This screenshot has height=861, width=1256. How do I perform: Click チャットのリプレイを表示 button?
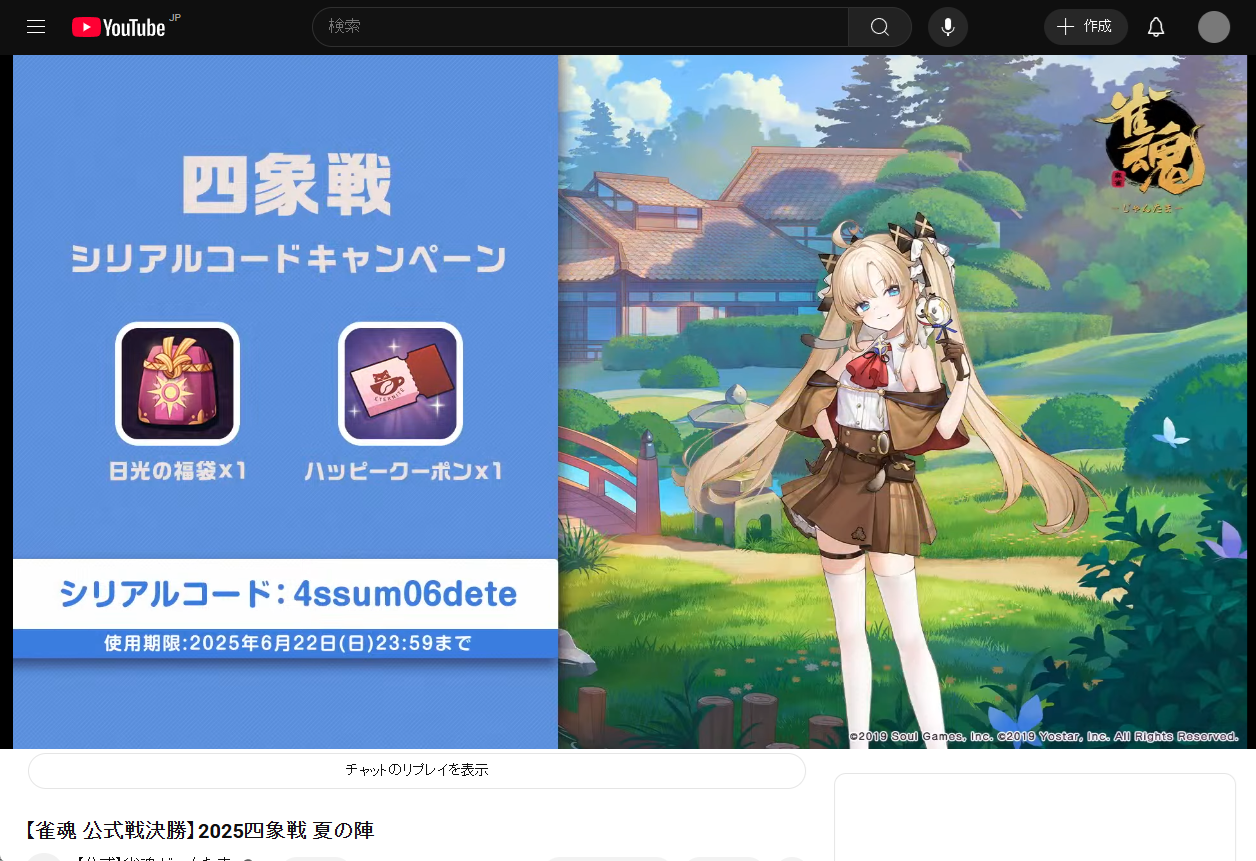tap(417, 771)
